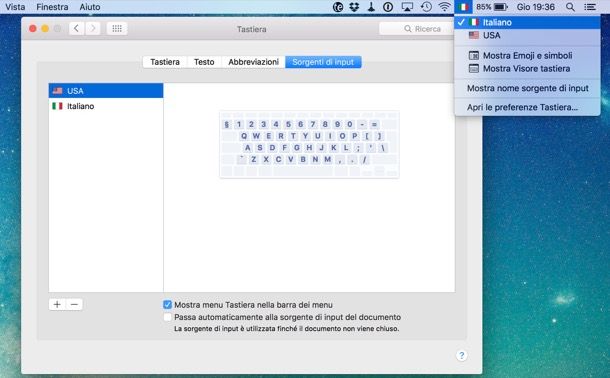
Task: Enable Passa automaticamente alla sorgente di input
Action: [x=167, y=317]
